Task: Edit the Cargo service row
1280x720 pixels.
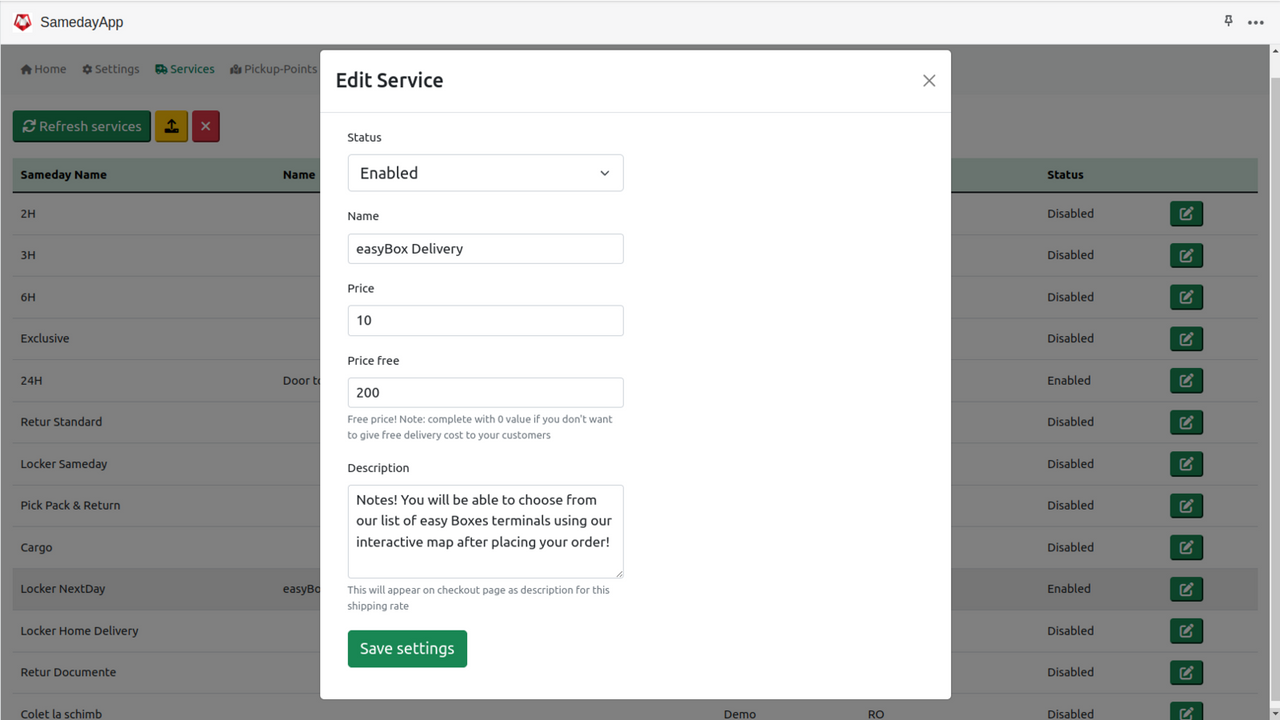Action: (1186, 547)
